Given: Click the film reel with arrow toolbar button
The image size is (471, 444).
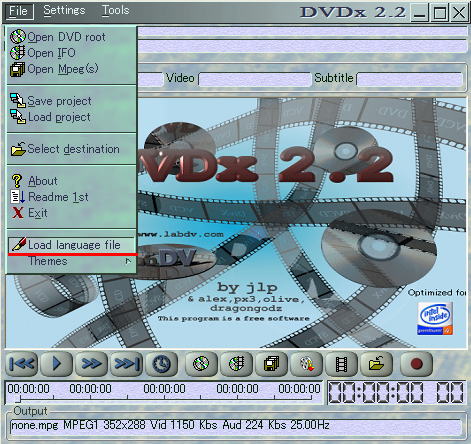Looking at the screenshot, I should pyautogui.click(x=307, y=364).
